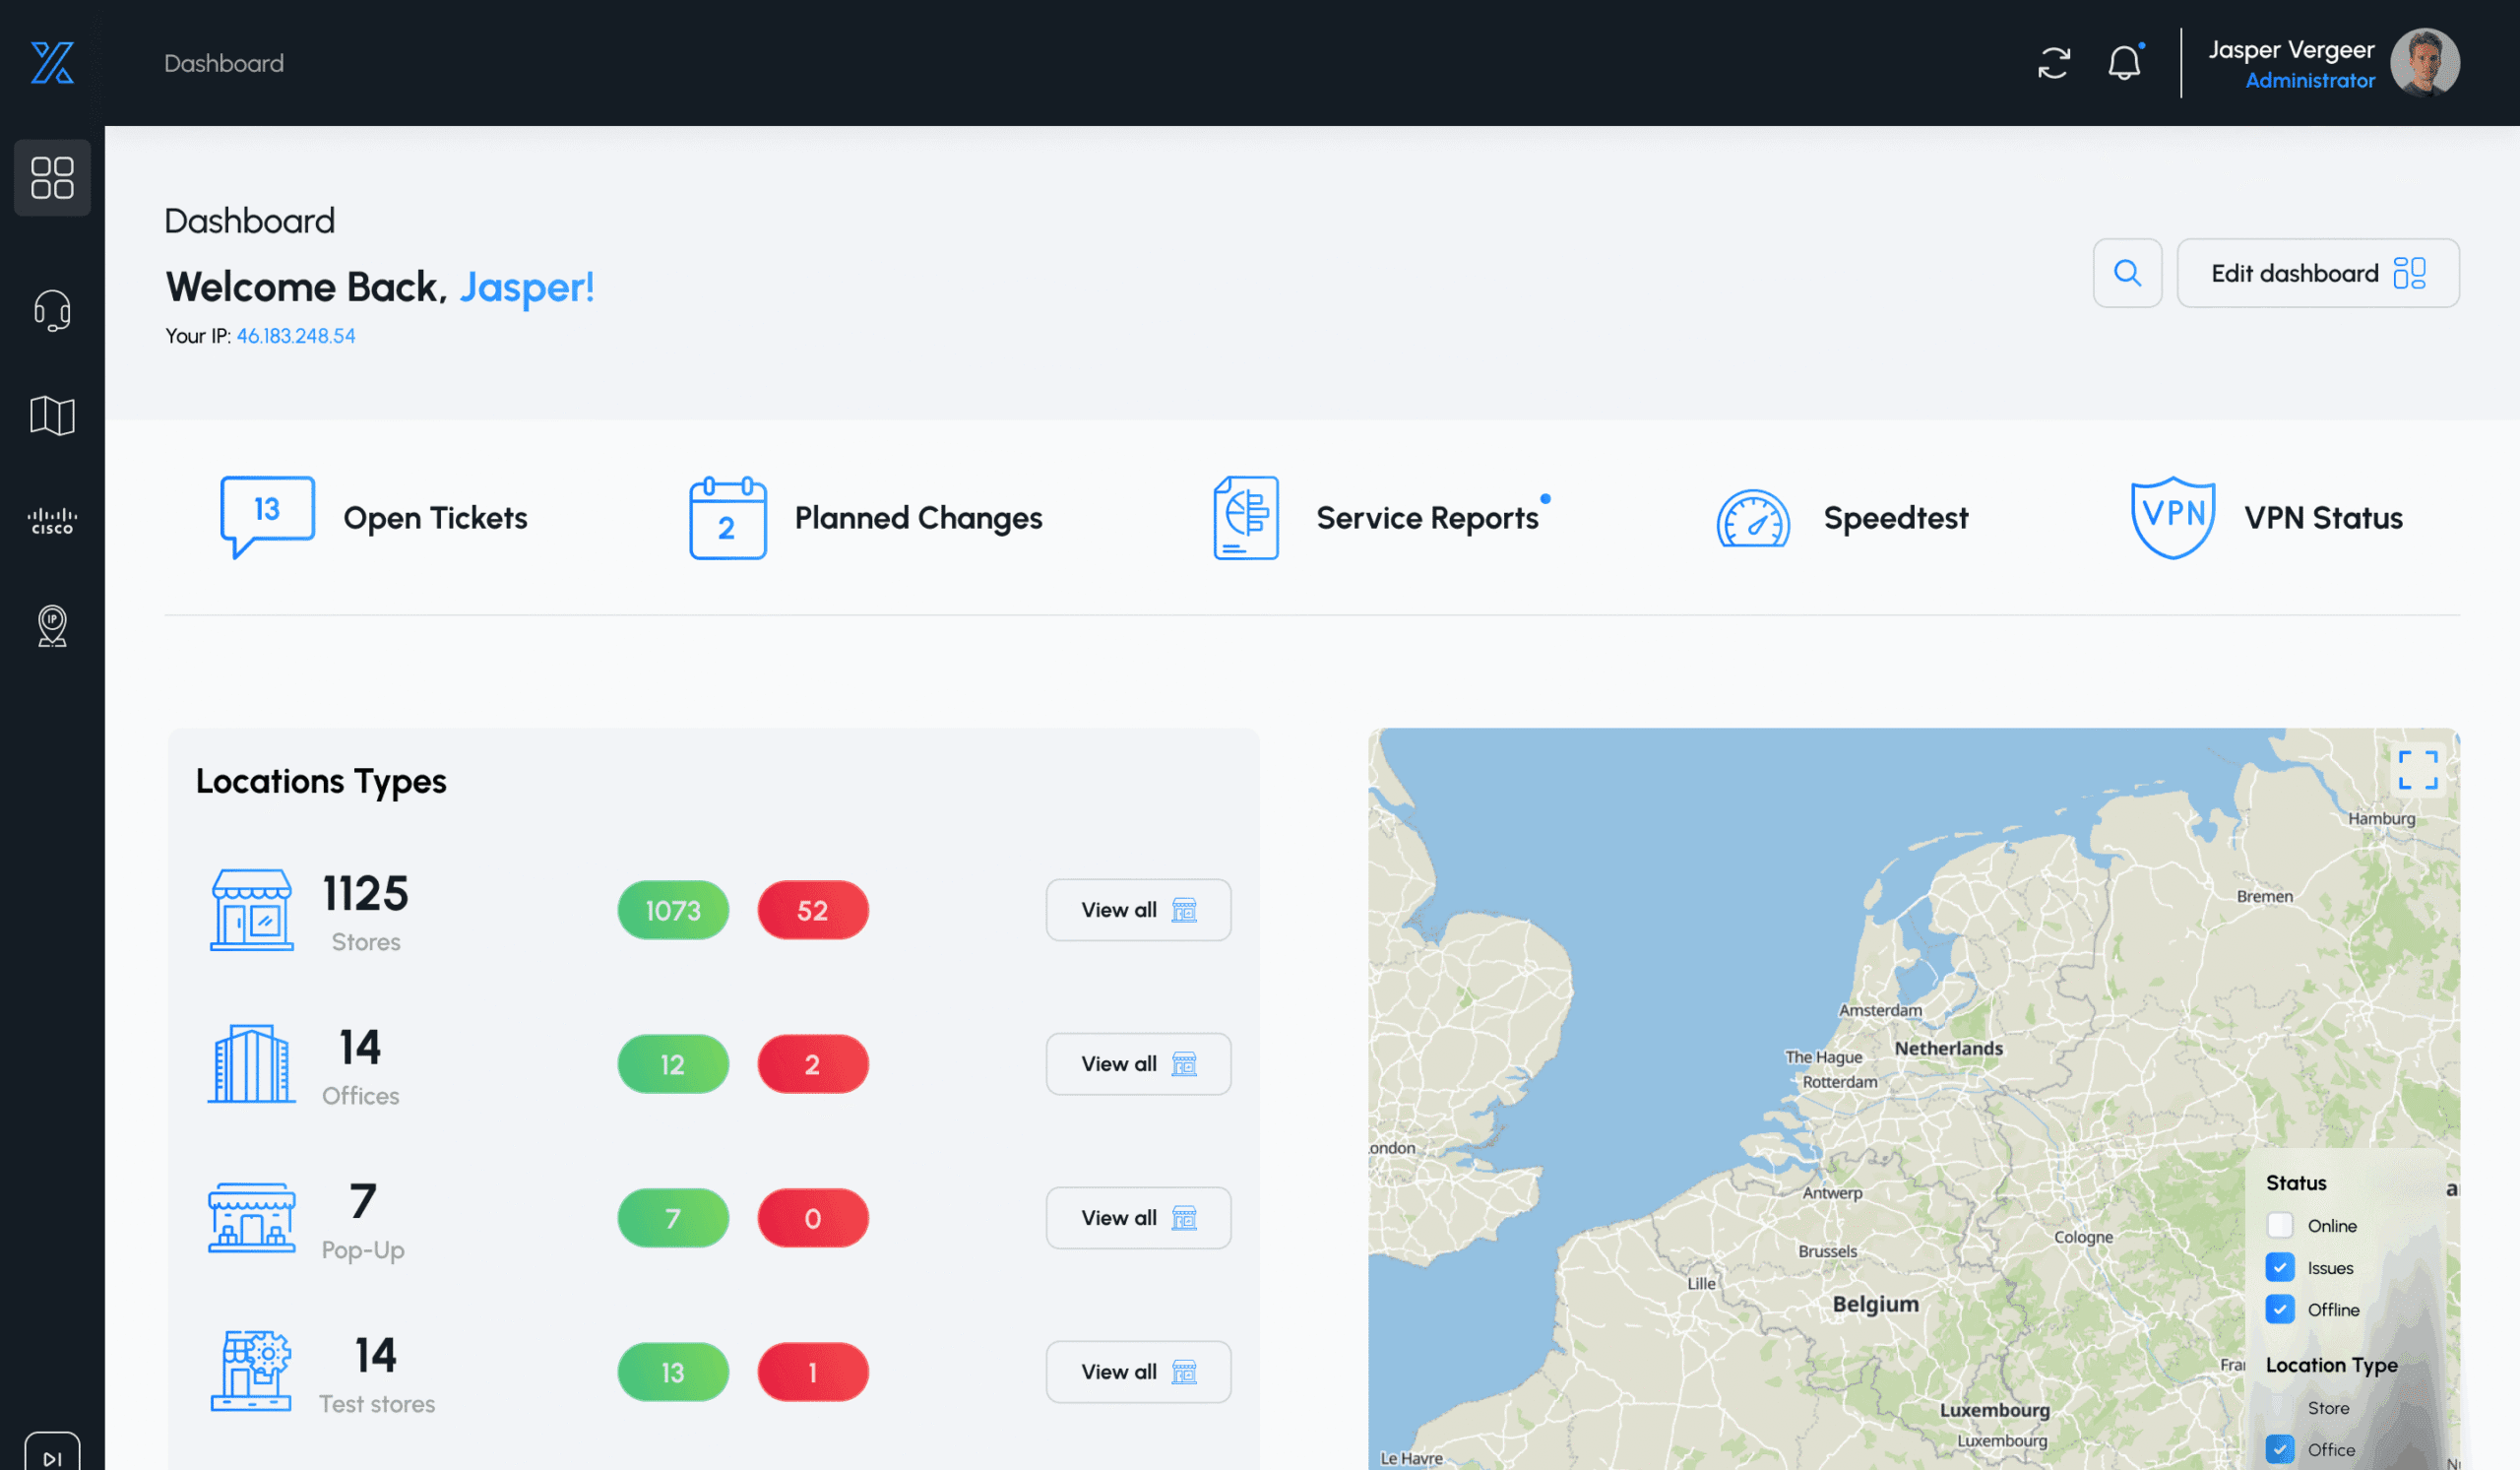This screenshot has width=2520, height=1470.
Task: Click the IP location pin sidebar icon
Action: pos(52,626)
